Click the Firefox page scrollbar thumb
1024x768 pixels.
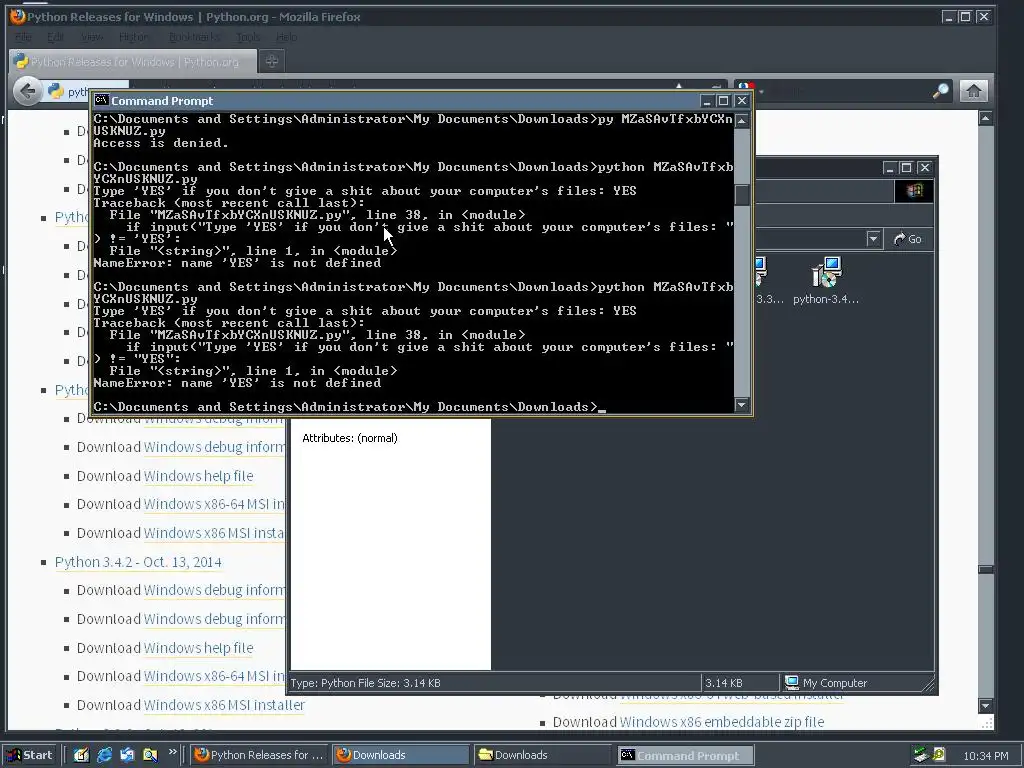pyautogui.click(x=985, y=569)
